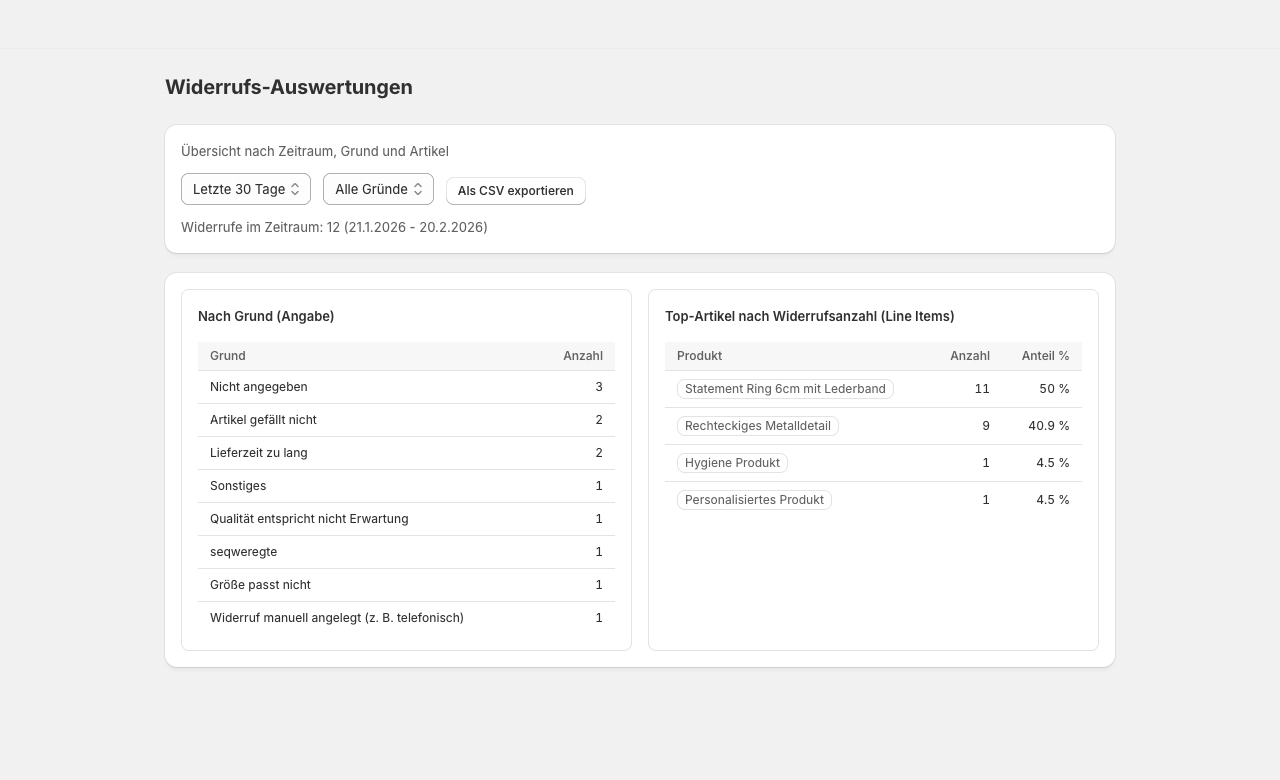The height and width of the screenshot is (780, 1280).
Task: Click the 'Anzahl' header in reasons table
Action: click(x=582, y=356)
